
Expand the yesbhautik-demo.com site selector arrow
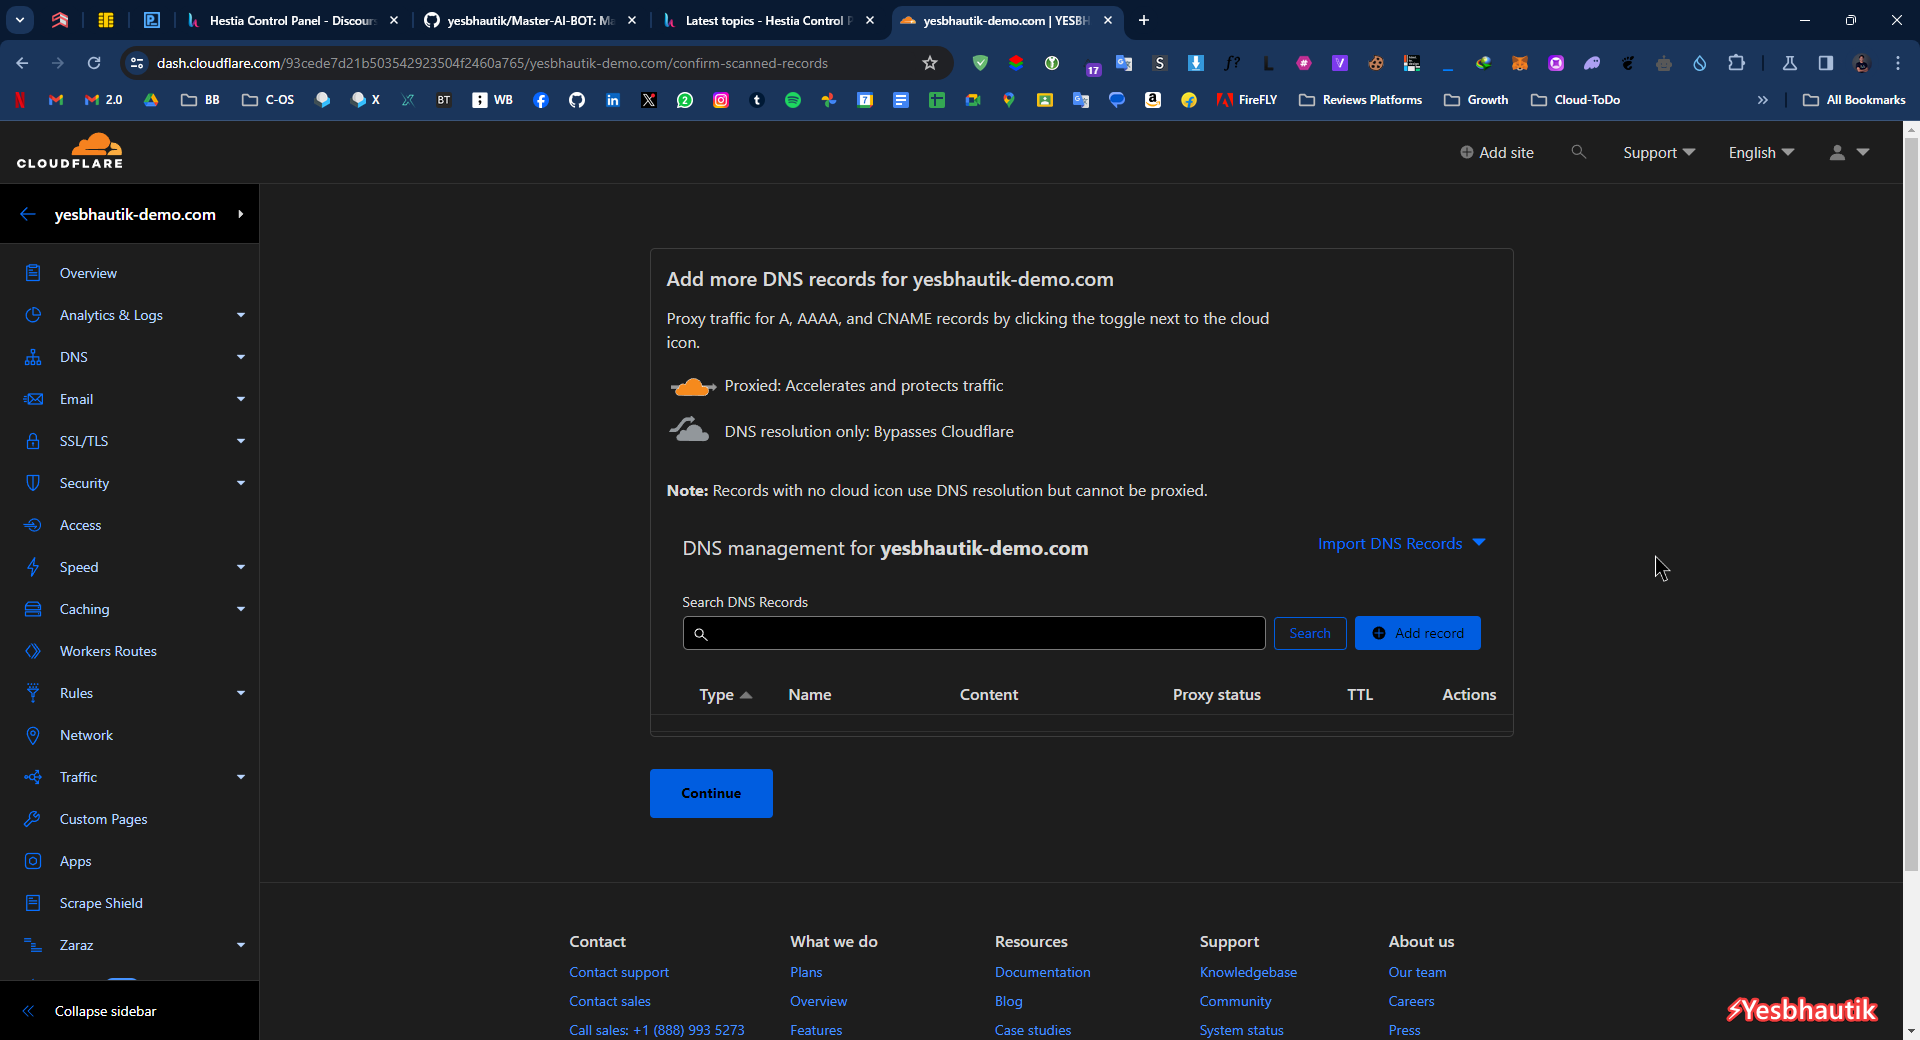[x=241, y=214]
